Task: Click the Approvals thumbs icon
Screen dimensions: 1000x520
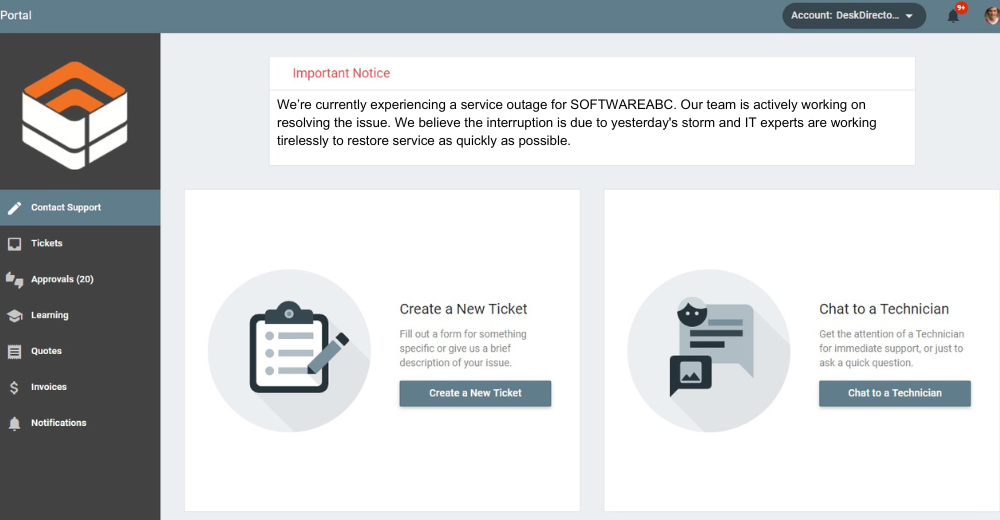Action: [x=14, y=280]
